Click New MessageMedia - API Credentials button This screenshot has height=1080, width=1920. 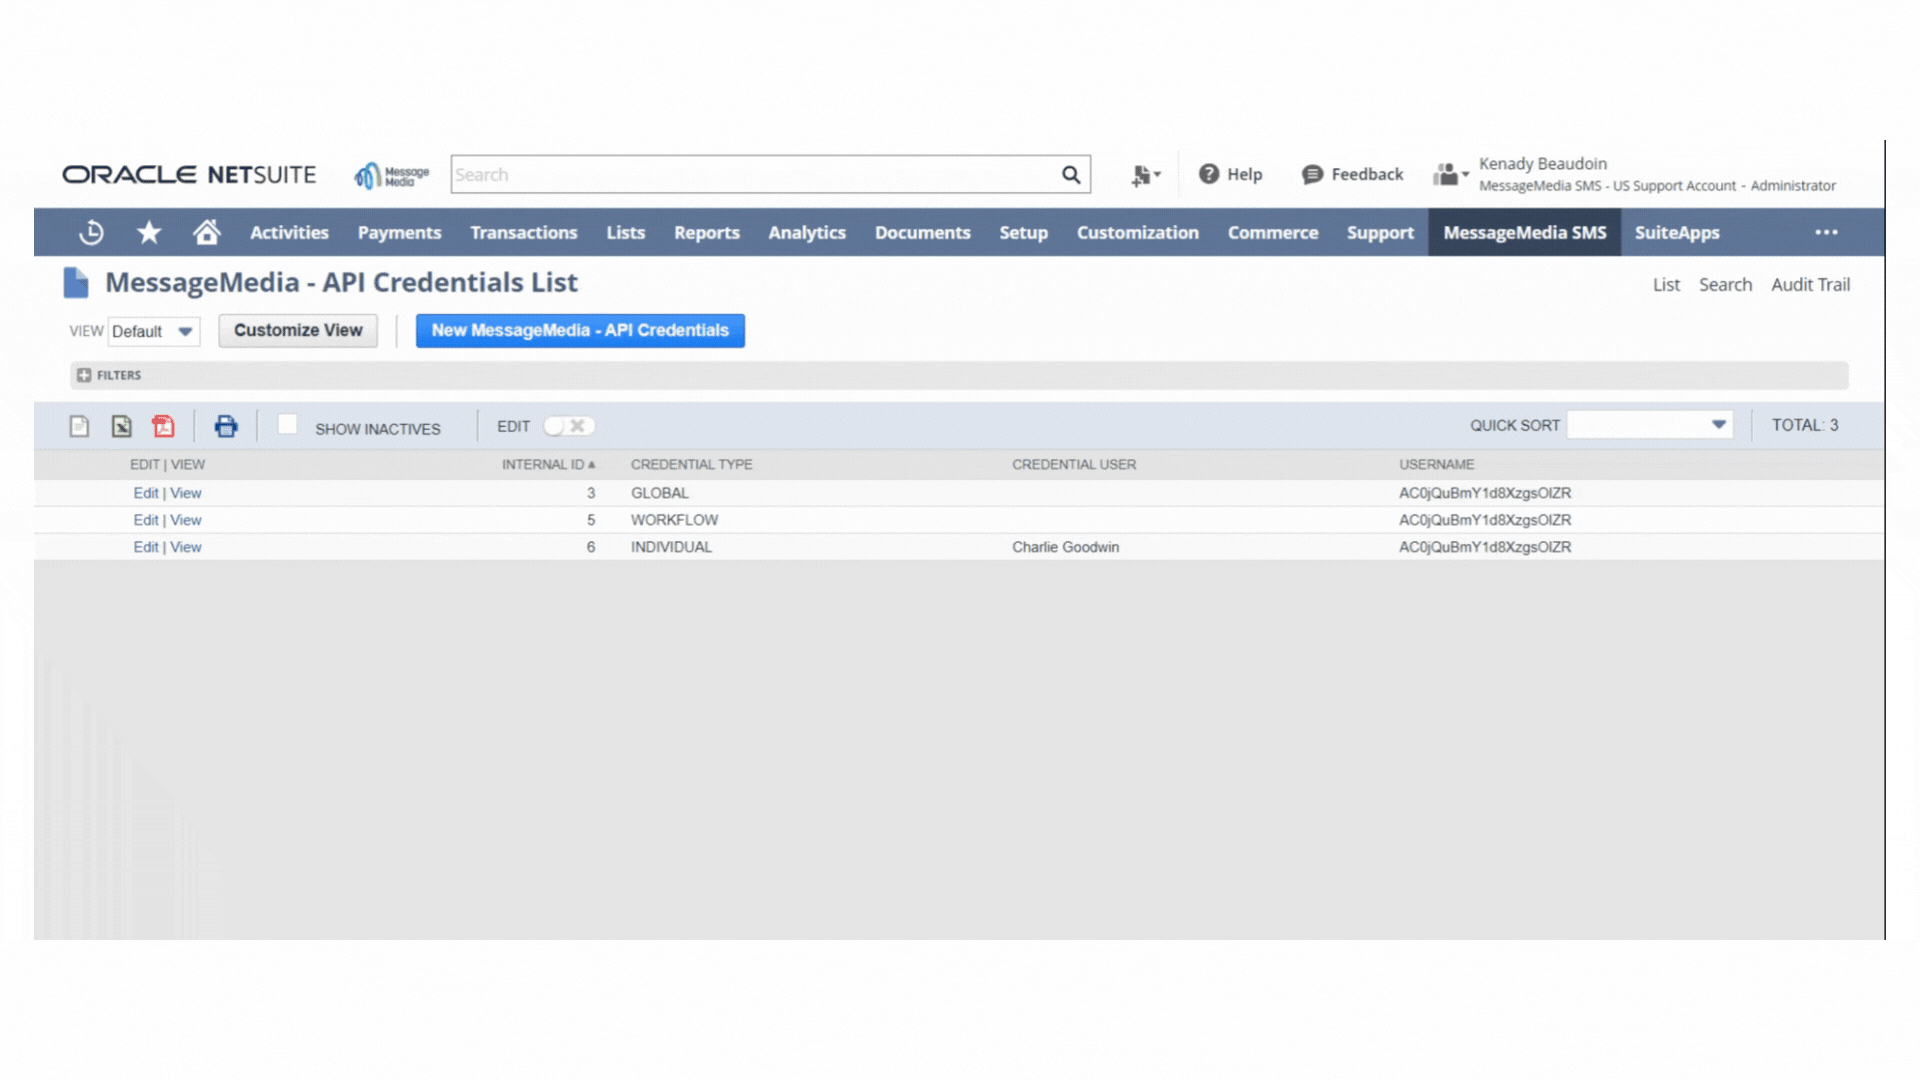coord(580,330)
